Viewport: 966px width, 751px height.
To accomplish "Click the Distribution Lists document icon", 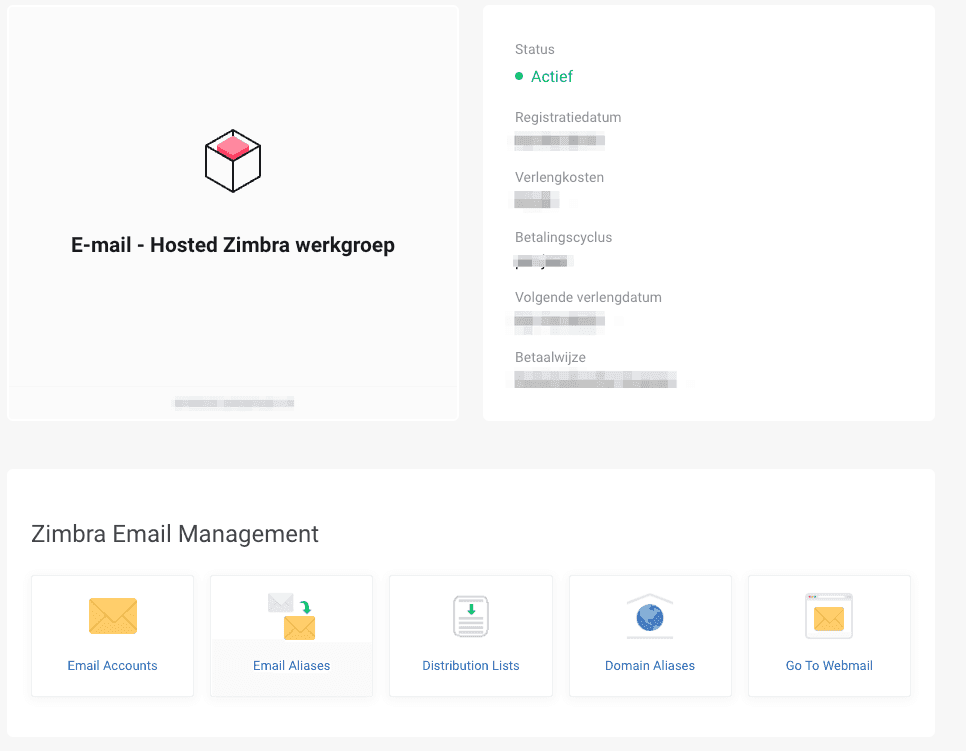I will pos(470,616).
